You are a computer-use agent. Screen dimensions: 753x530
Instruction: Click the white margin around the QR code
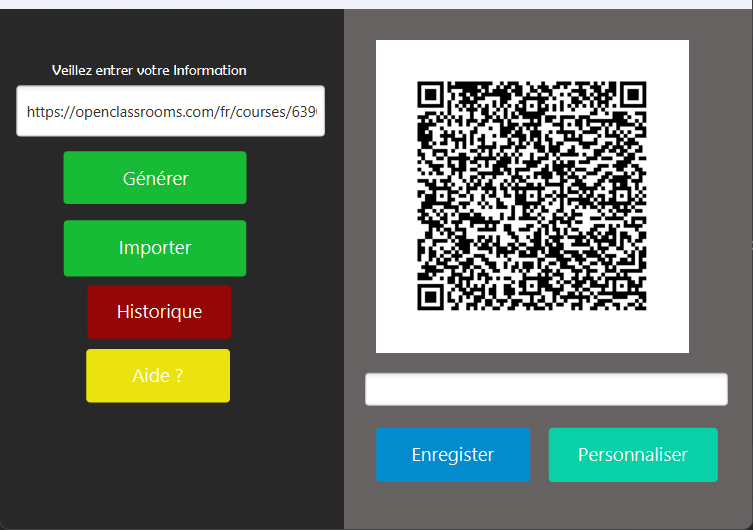click(x=393, y=330)
